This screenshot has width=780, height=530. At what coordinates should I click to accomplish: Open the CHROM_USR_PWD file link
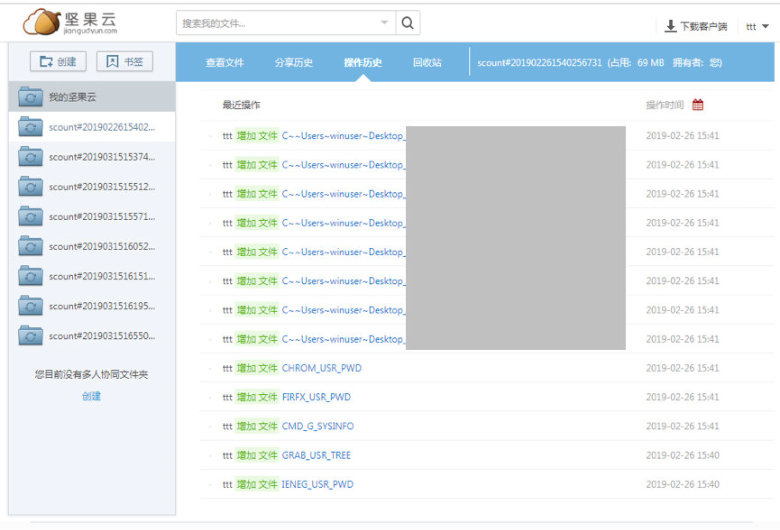(x=321, y=368)
